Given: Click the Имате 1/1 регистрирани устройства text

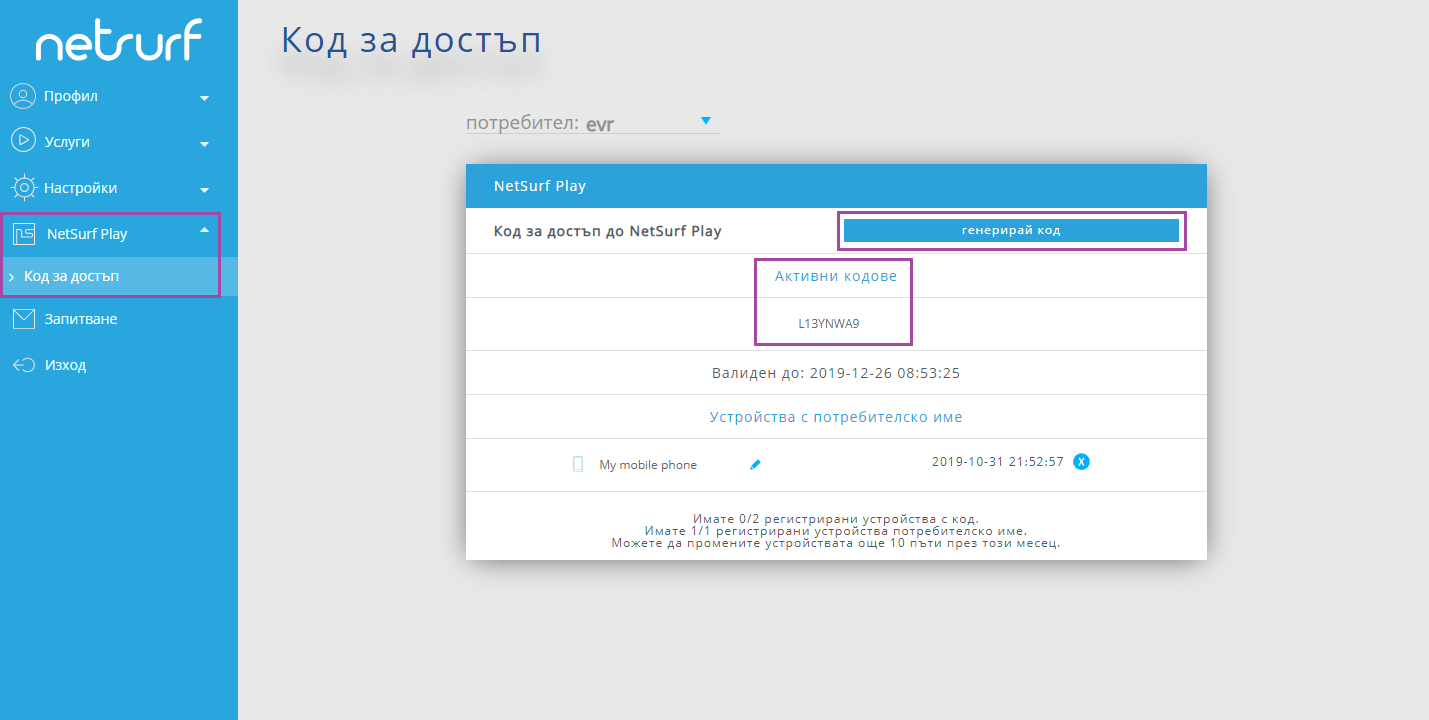Looking at the screenshot, I should [x=836, y=531].
